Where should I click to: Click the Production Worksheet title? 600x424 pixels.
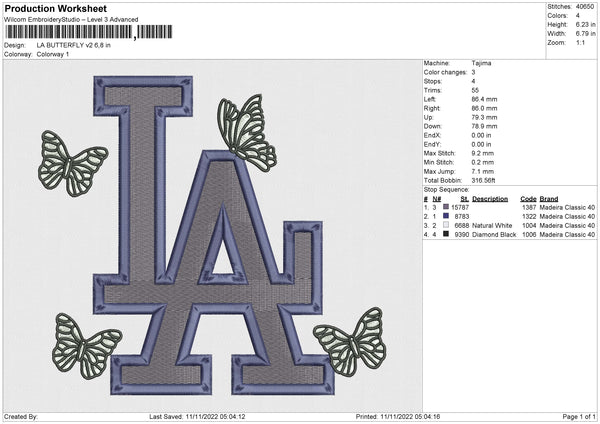click(55, 8)
